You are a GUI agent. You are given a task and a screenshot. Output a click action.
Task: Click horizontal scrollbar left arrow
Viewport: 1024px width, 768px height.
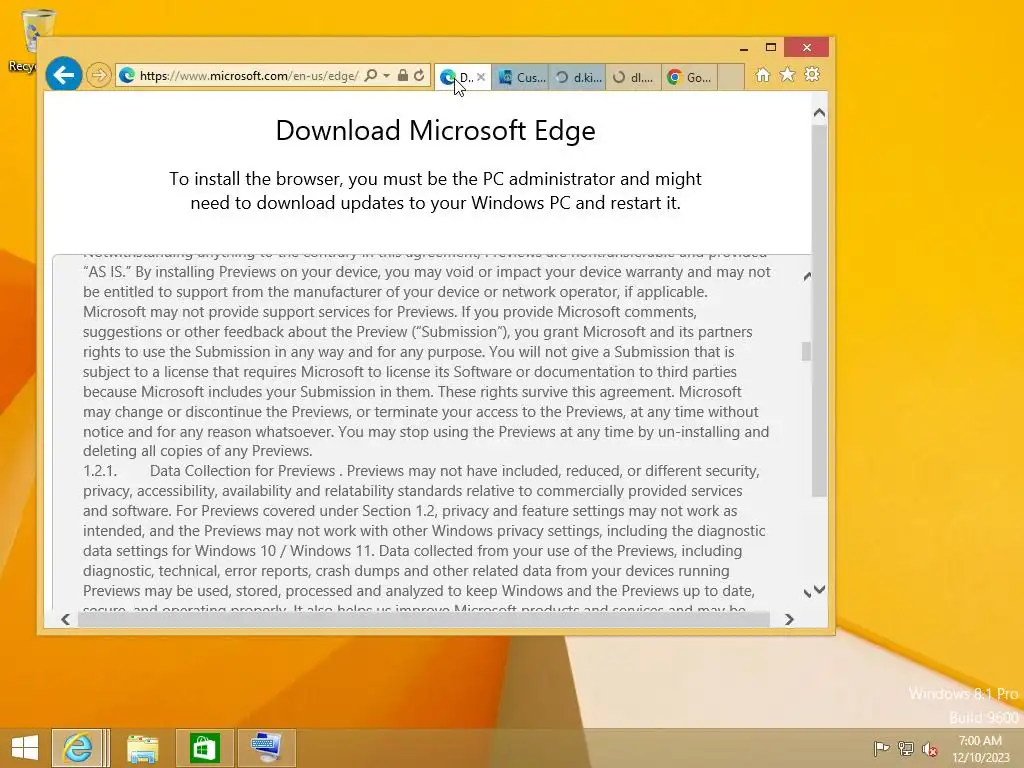click(65, 619)
